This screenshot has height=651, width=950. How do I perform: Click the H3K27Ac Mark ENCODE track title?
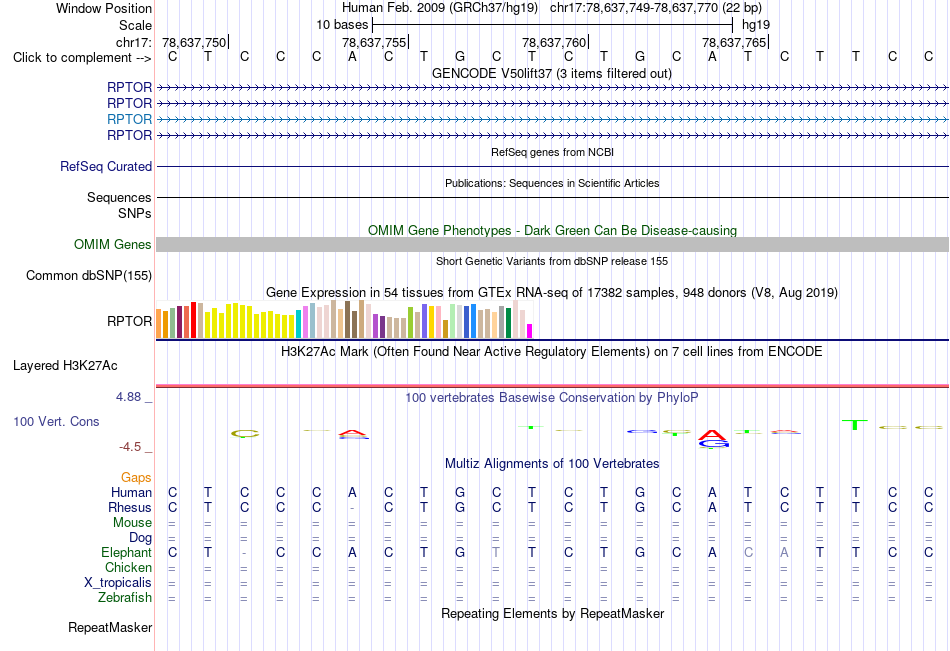tap(551, 352)
